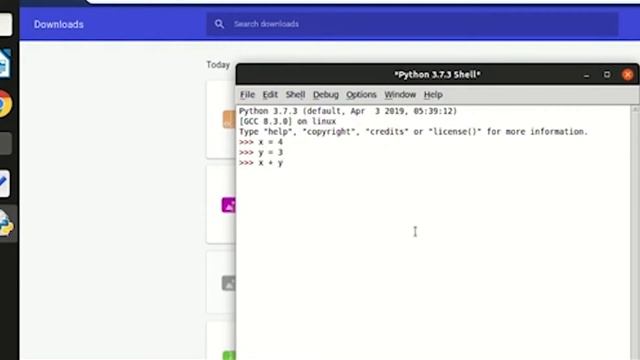
Task: Click the Python Shell vertical scrollbar
Action: coord(635,233)
